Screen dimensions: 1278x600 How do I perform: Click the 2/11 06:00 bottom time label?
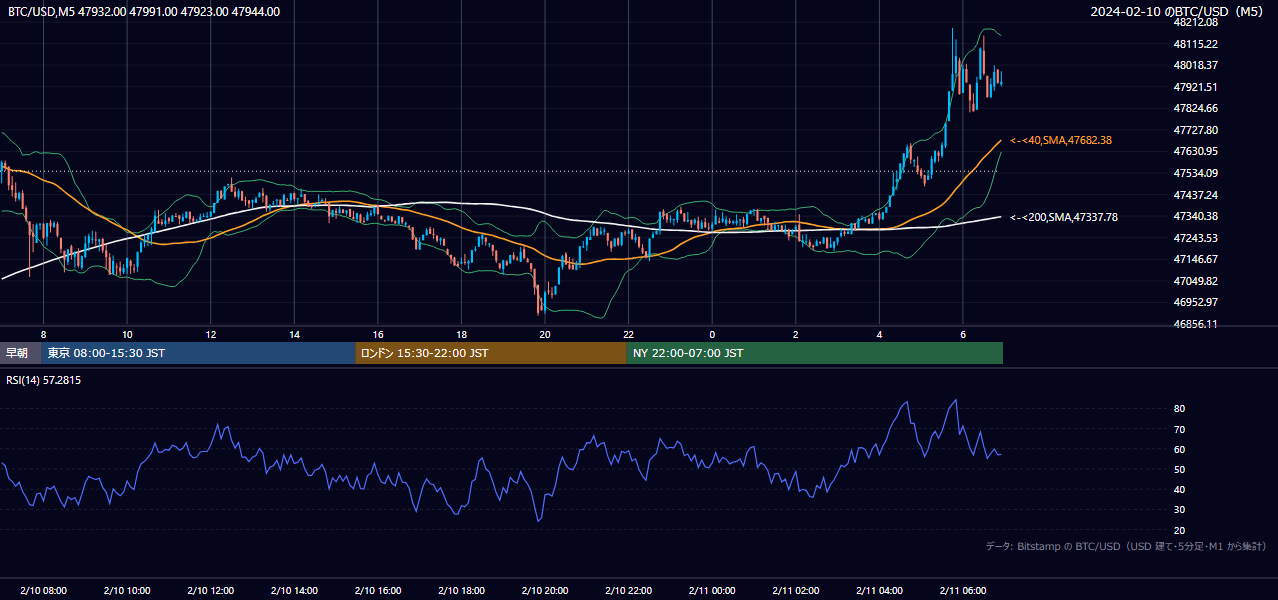[962, 590]
